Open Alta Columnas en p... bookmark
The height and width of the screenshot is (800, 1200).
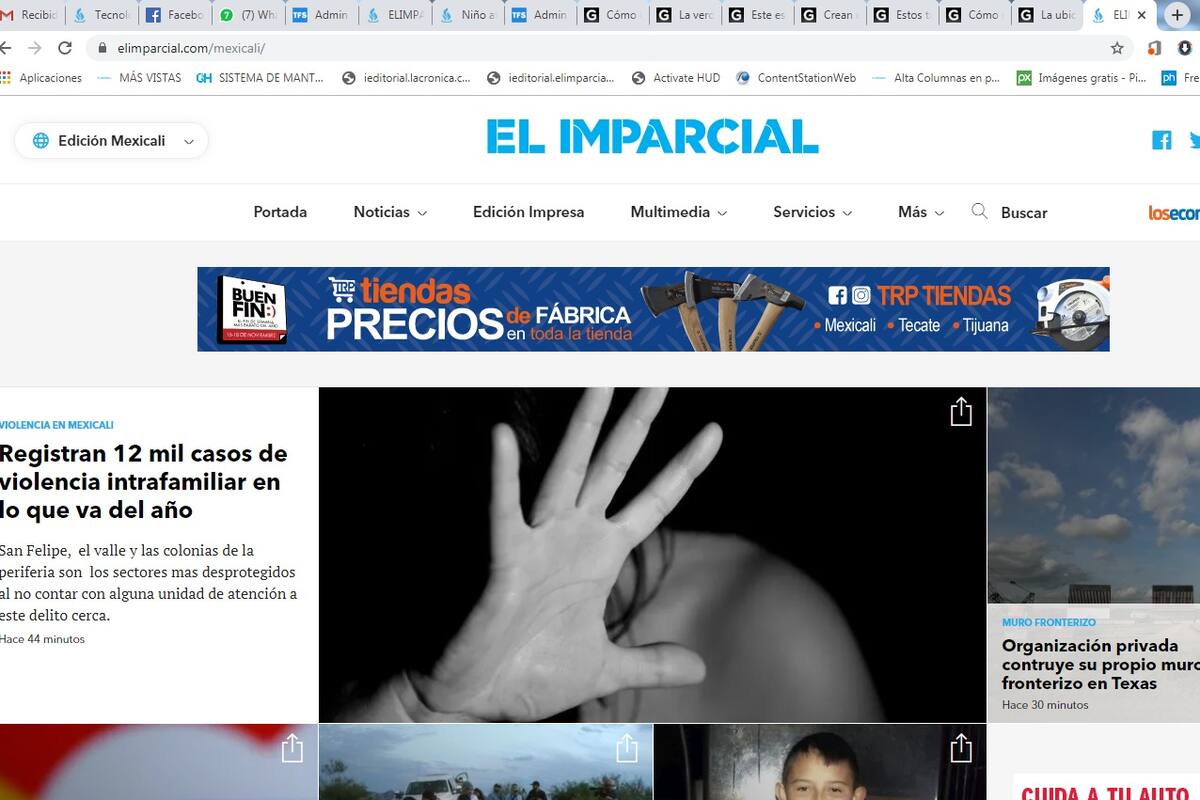click(x=935, y=77)
